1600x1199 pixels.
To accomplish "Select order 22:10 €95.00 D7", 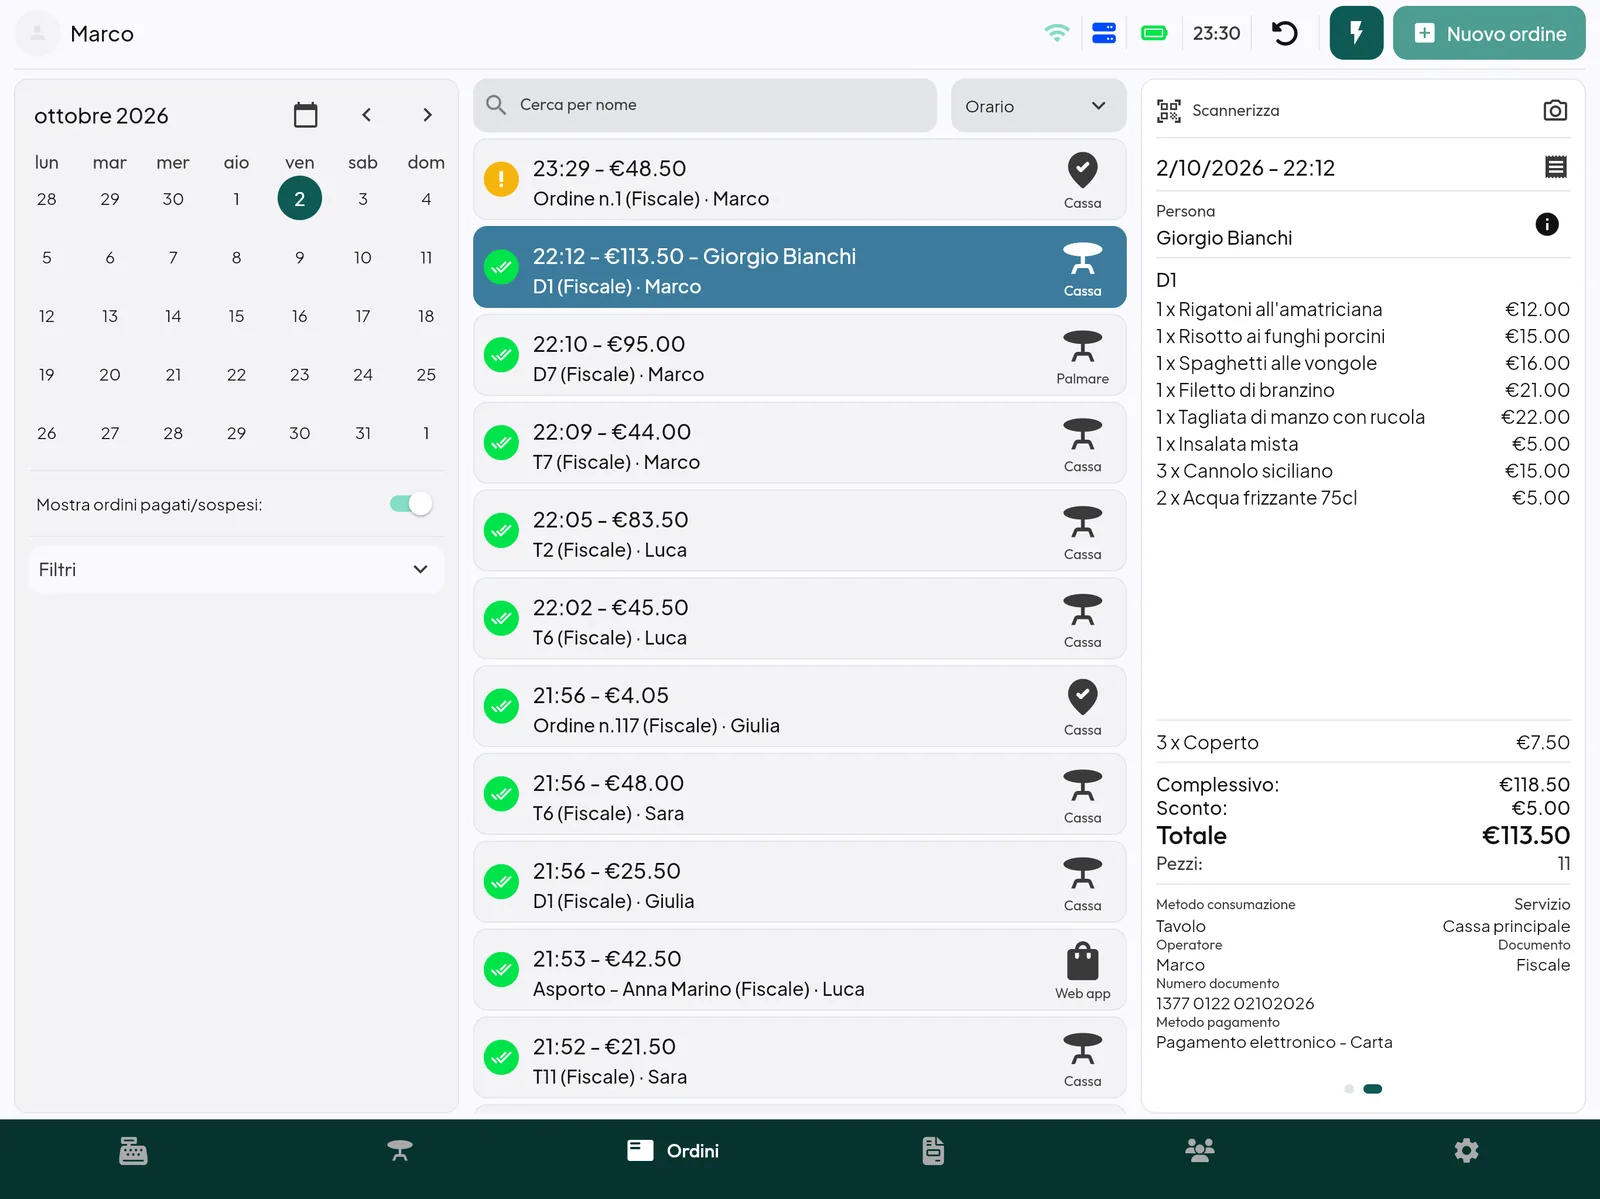I will pos(800,355).
